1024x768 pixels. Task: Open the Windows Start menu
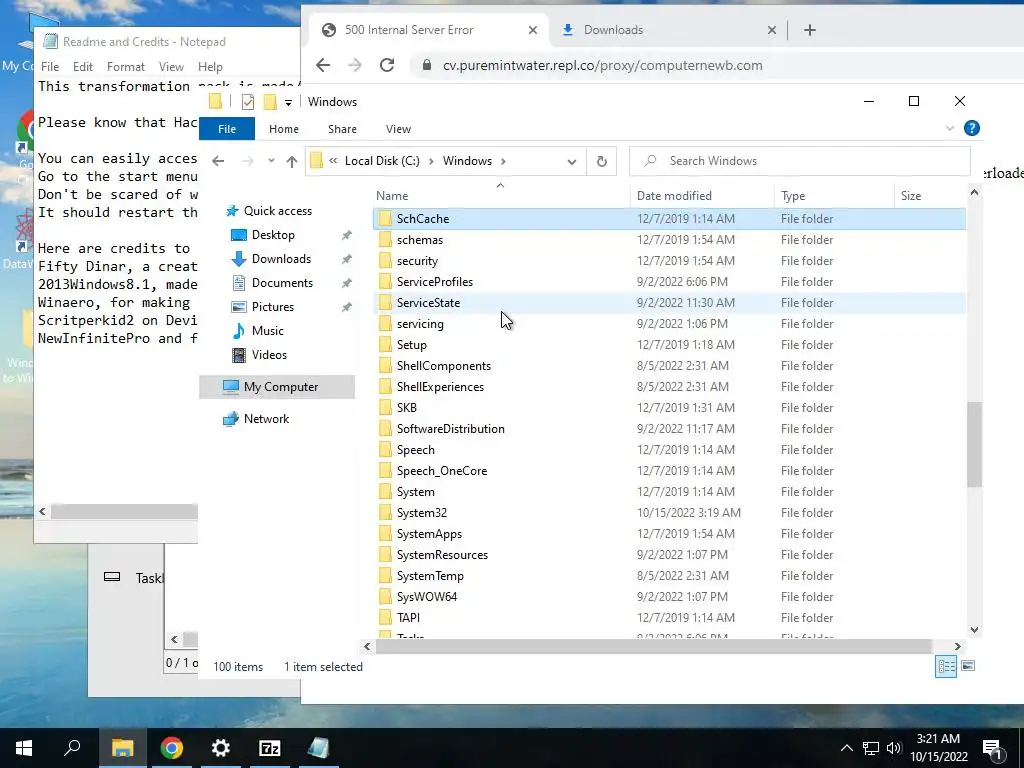tap(24, 748)
